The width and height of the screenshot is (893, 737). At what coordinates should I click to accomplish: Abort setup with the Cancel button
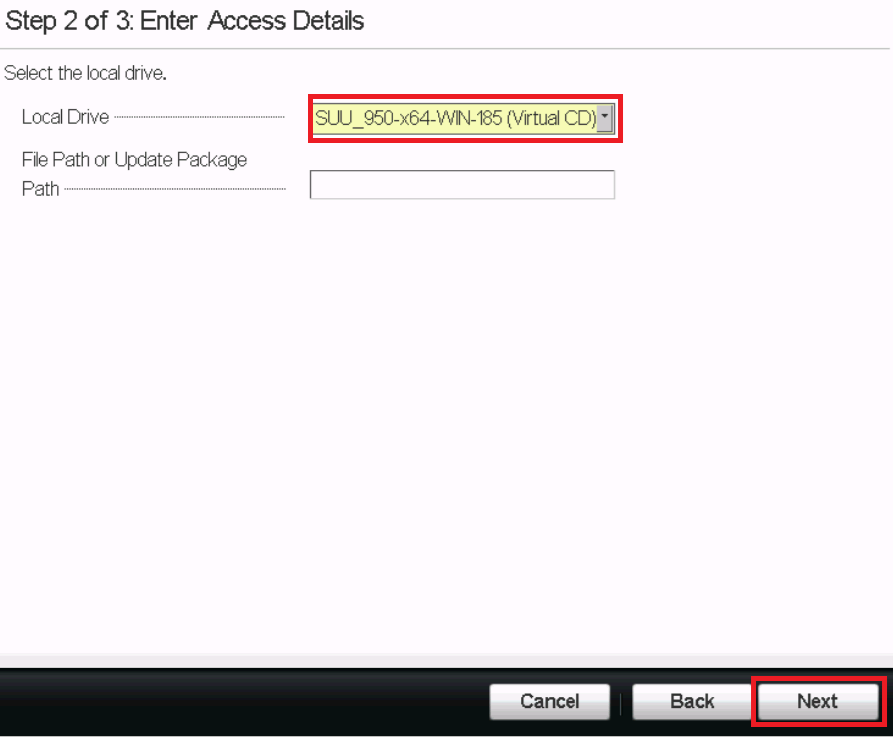pyautogui.click(x=550, y=701)
